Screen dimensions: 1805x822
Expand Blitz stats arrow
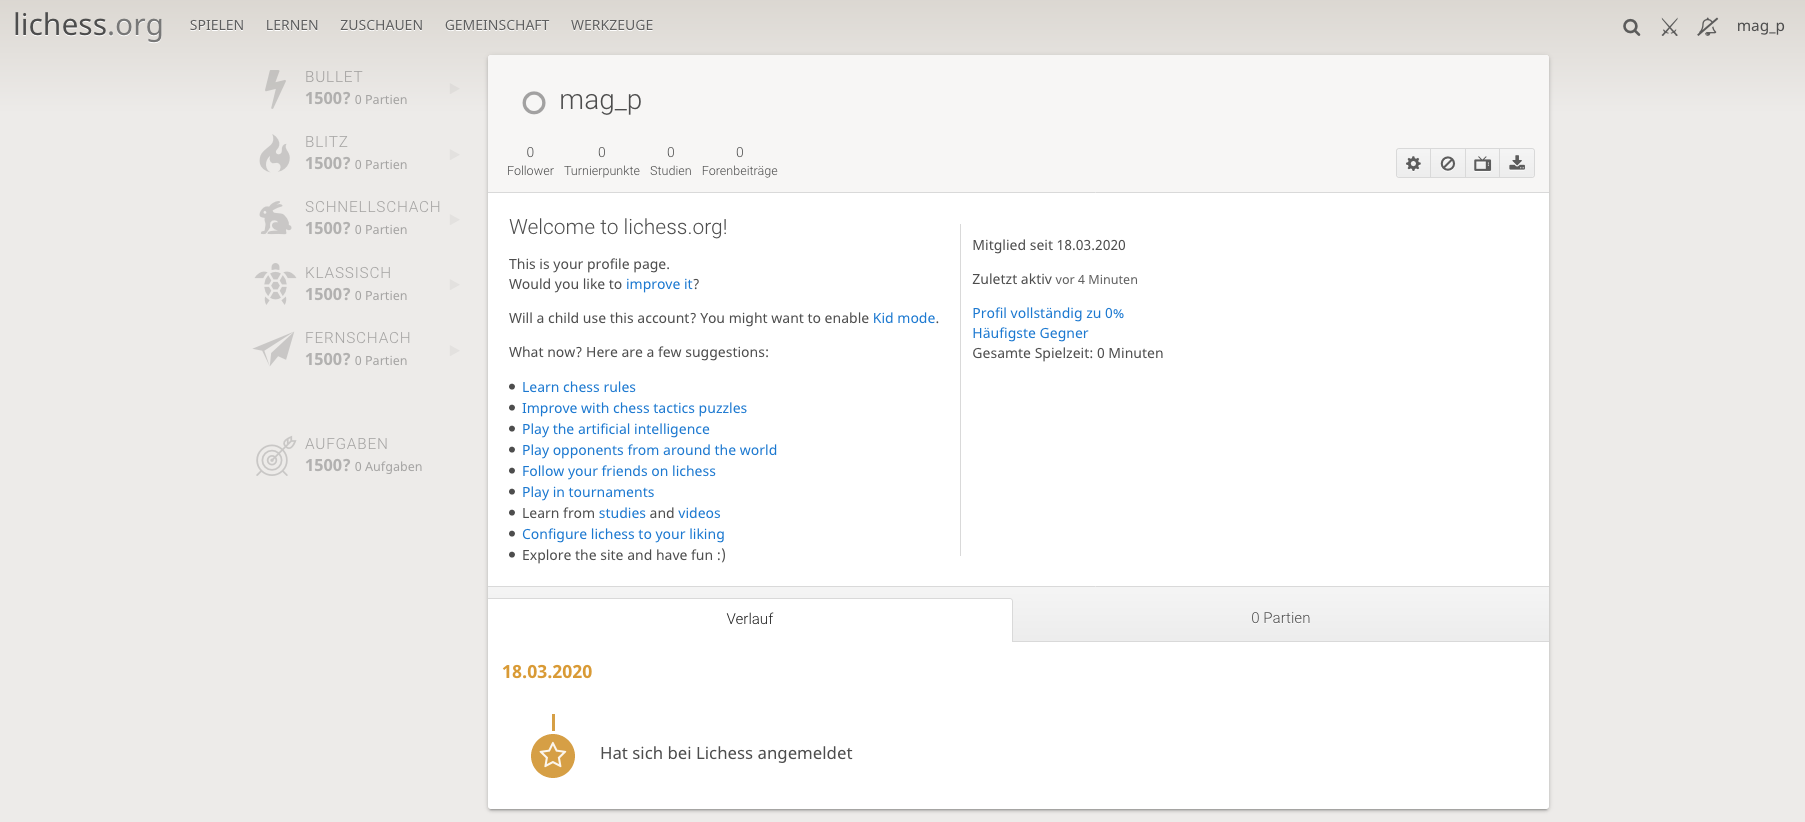point(454,154)
